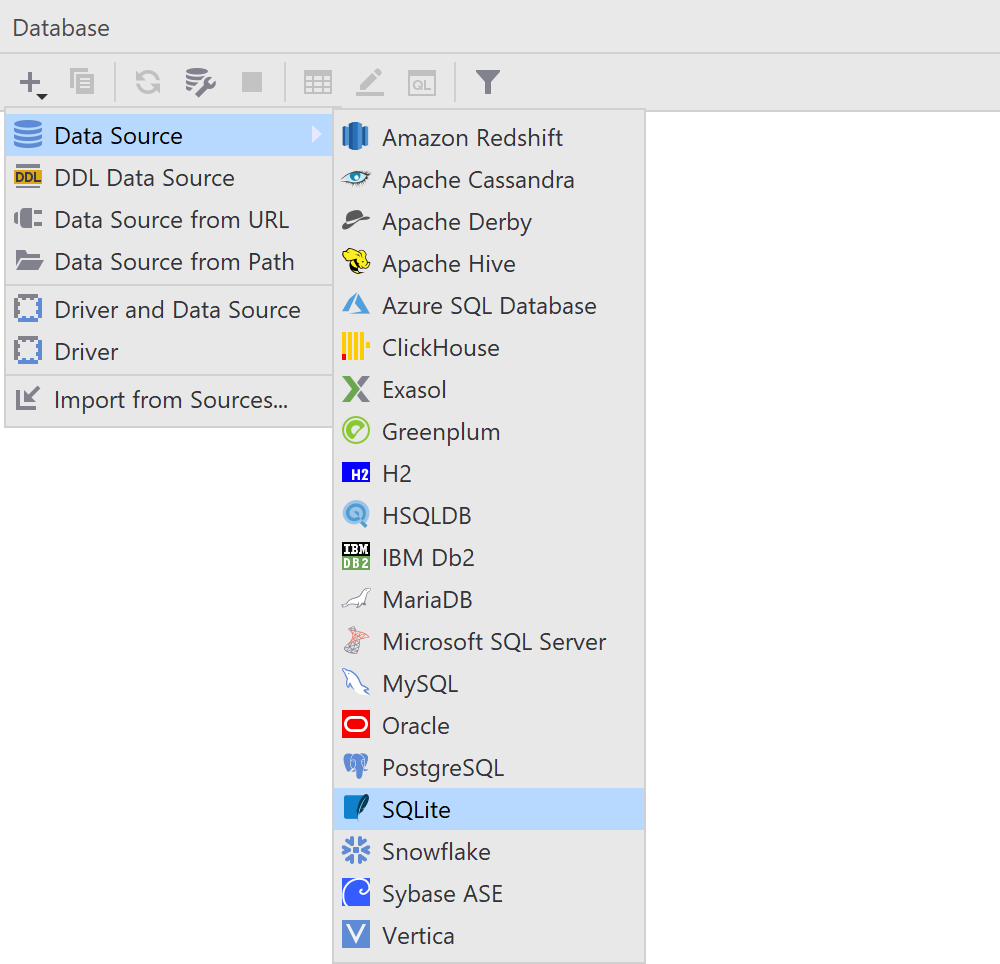The height and width of the screenshot is (964, 1000).
Task: Click the blue H2 icon
Action: [356, 473]
